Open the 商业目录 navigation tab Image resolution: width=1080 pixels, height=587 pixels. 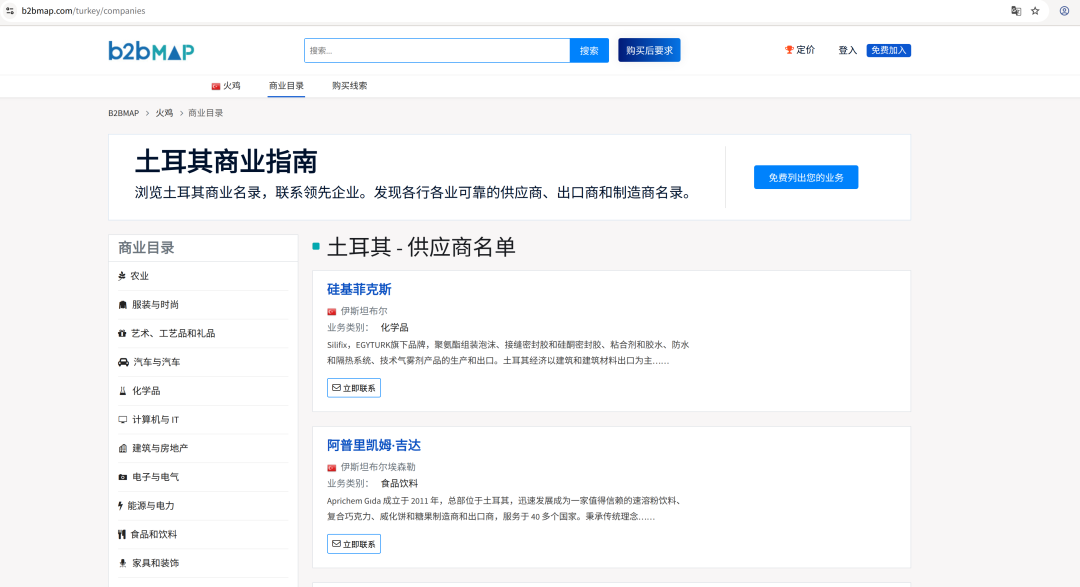286,86
